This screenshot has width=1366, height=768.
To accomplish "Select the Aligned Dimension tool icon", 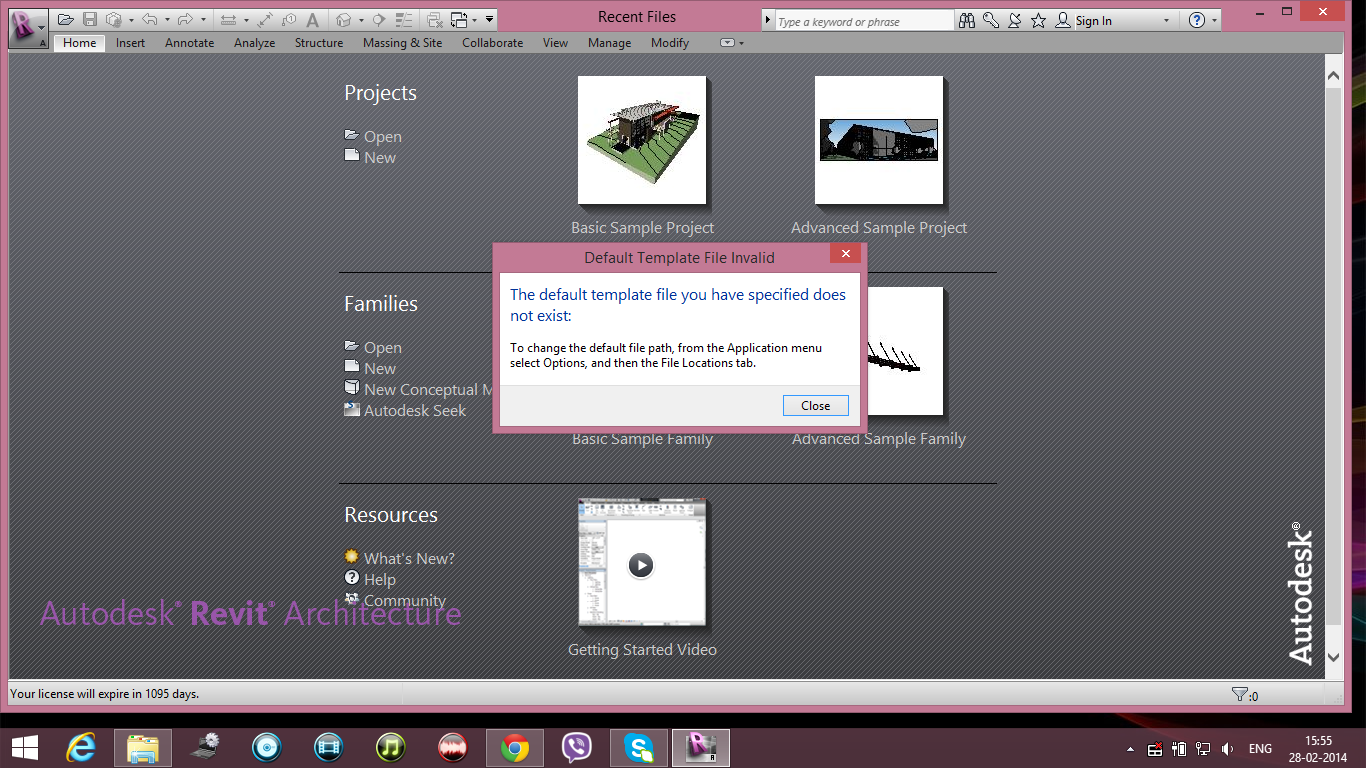I will 265,19.
